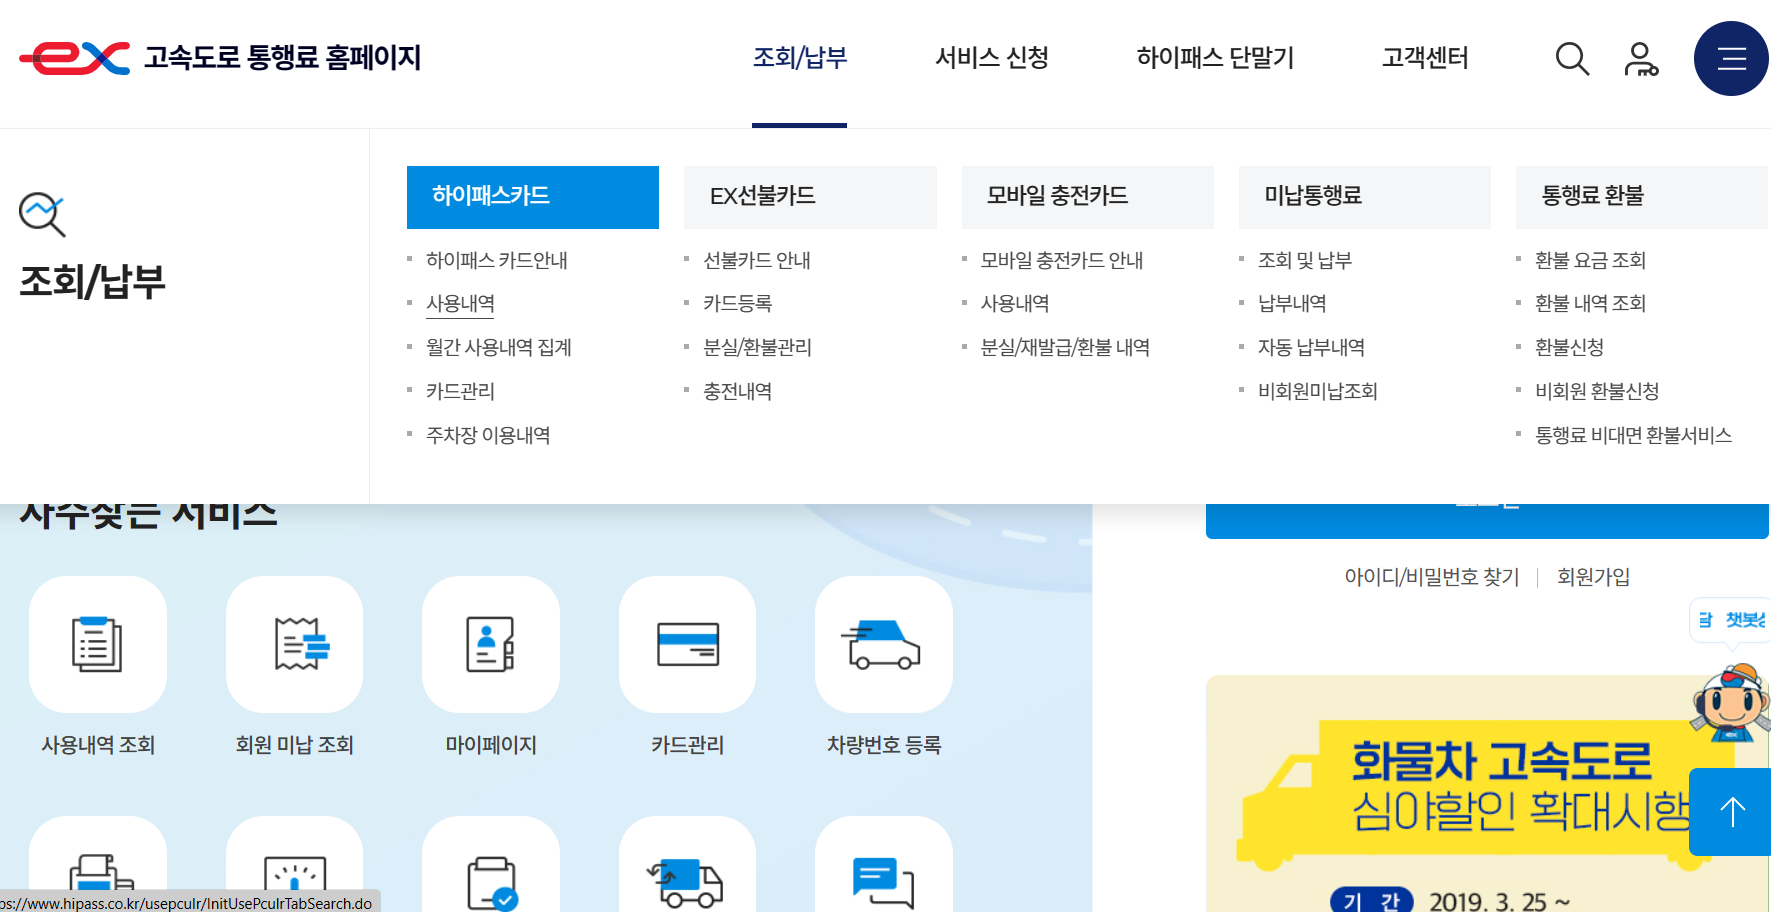Click the 아이디/비밀번호 찾기 link

1432,576
